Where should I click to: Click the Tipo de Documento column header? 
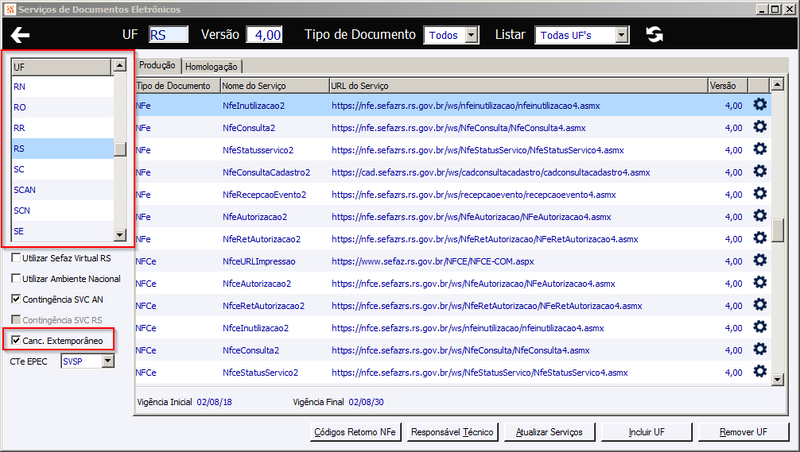pos(178,86)
